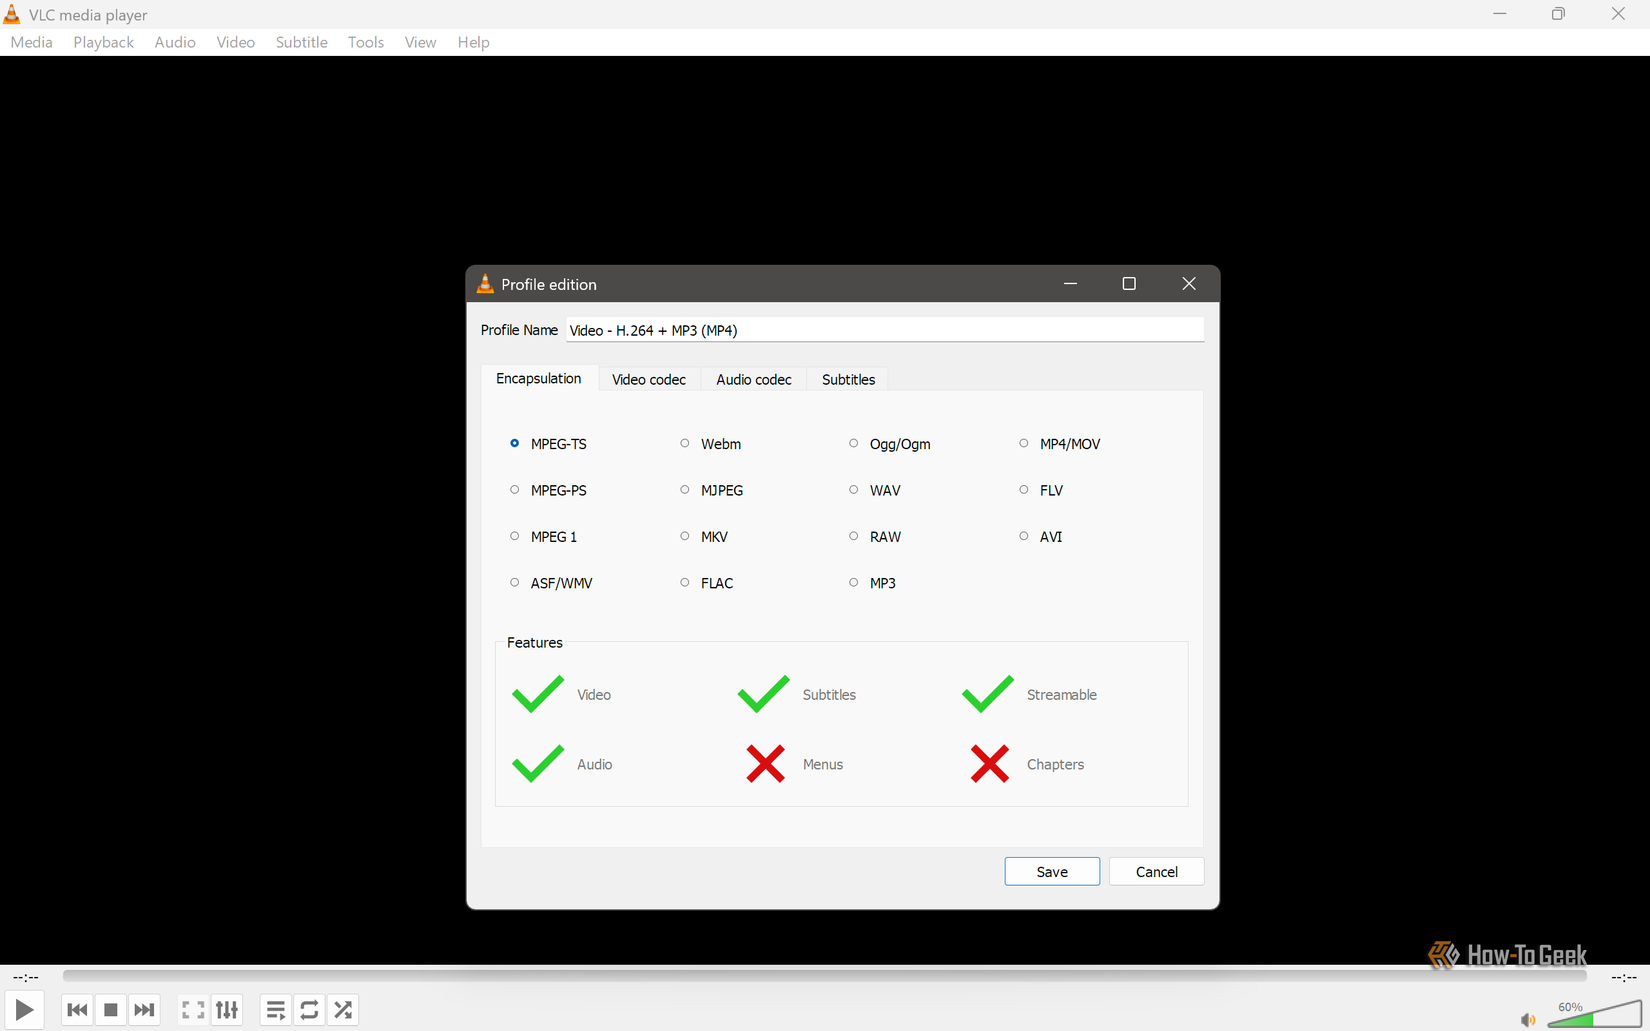Open the Subtitle menu
Image resolution: width=1650 pixels, height=1031 pixels.
pyautogui.click(x=301, y=42)
